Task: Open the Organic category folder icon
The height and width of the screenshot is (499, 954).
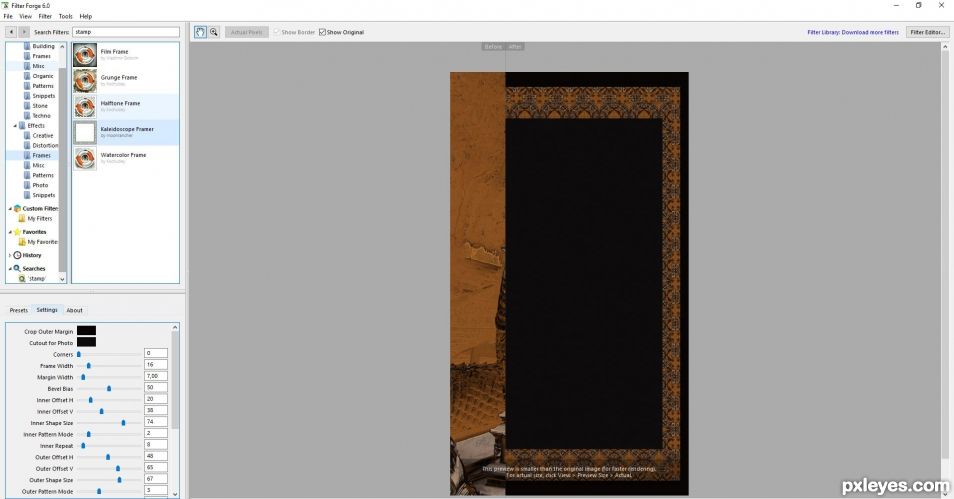Action: click(x=27, y=76)
